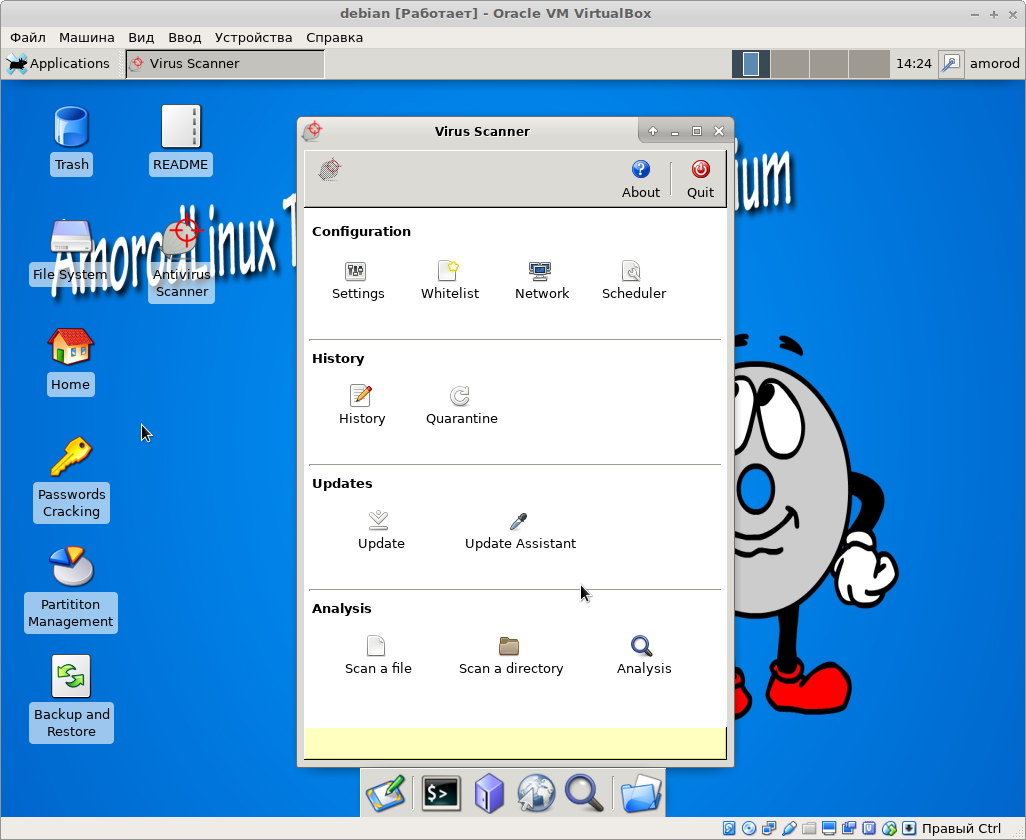Open the Scheduler icon
Image resolution: width=1026 pixels, height=840 pixels.
[633, 272]
